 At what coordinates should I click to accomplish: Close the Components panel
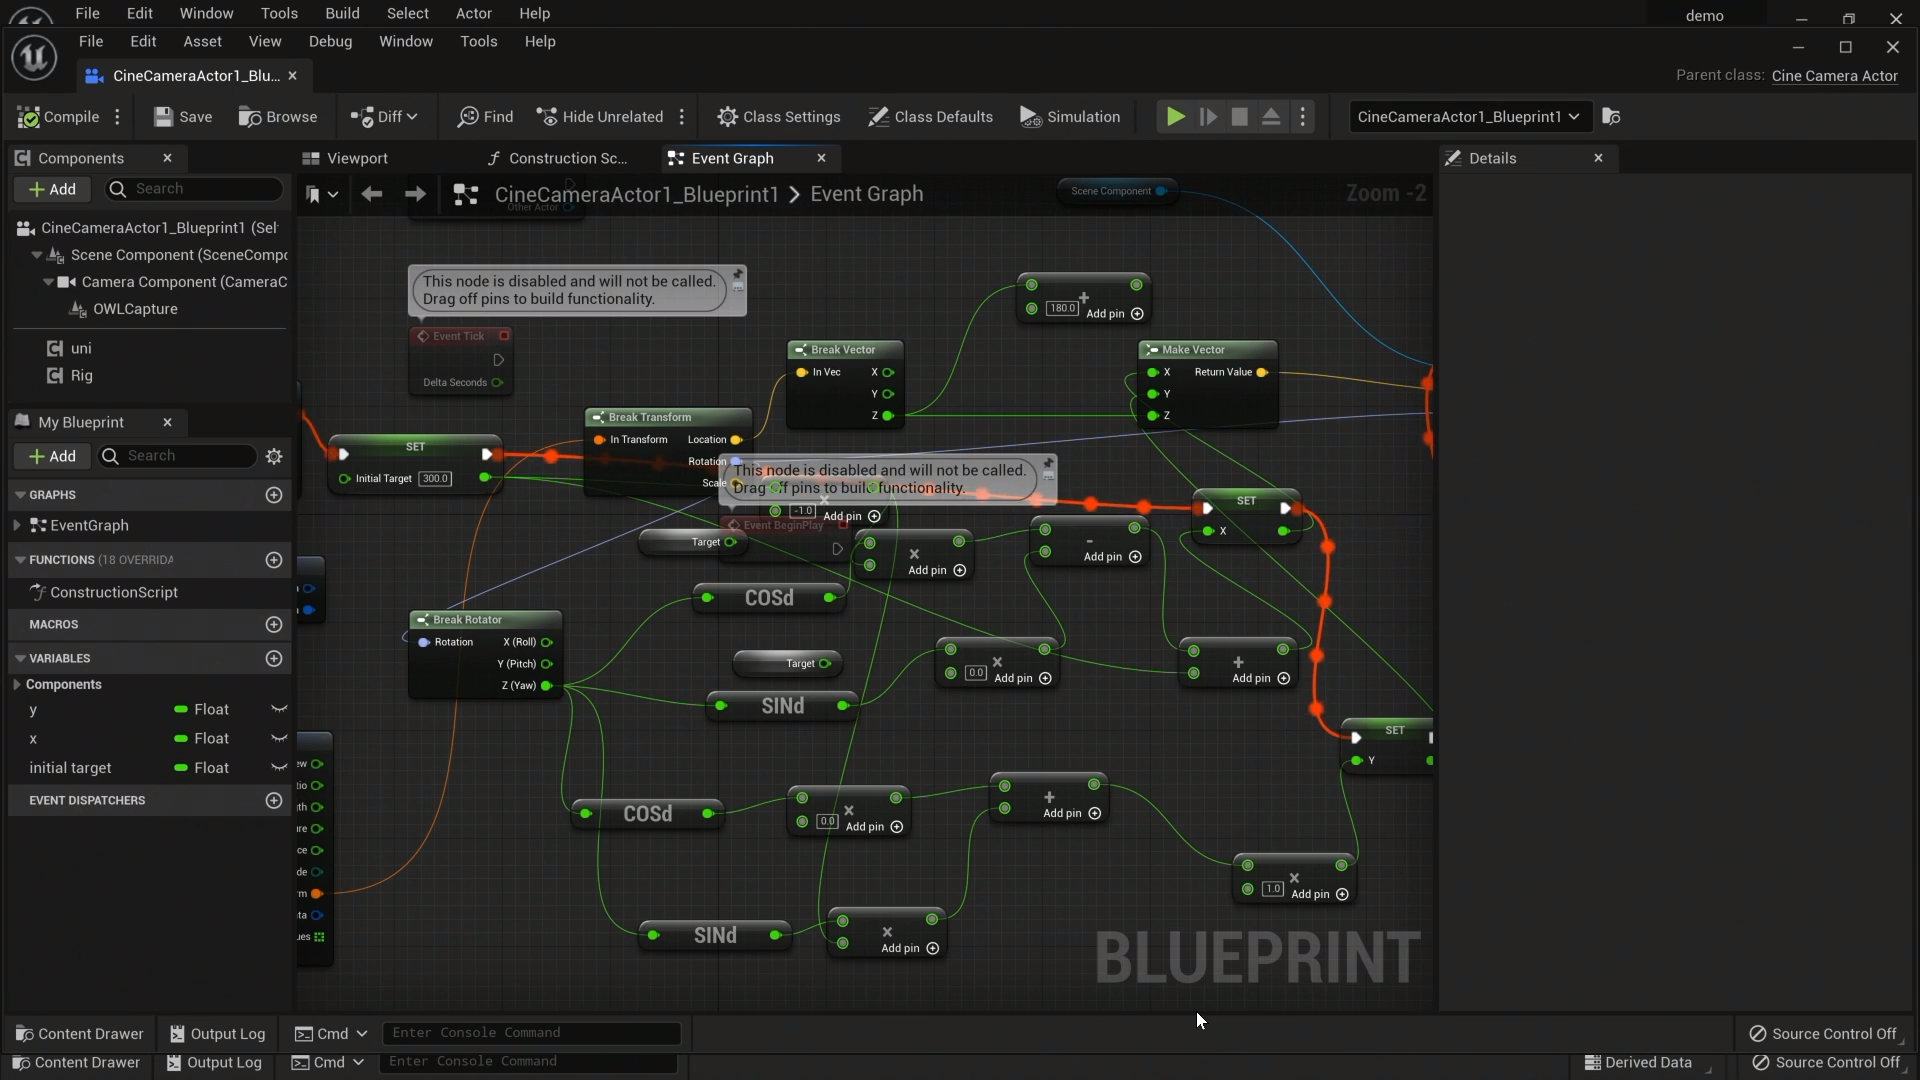pos(168,158)
